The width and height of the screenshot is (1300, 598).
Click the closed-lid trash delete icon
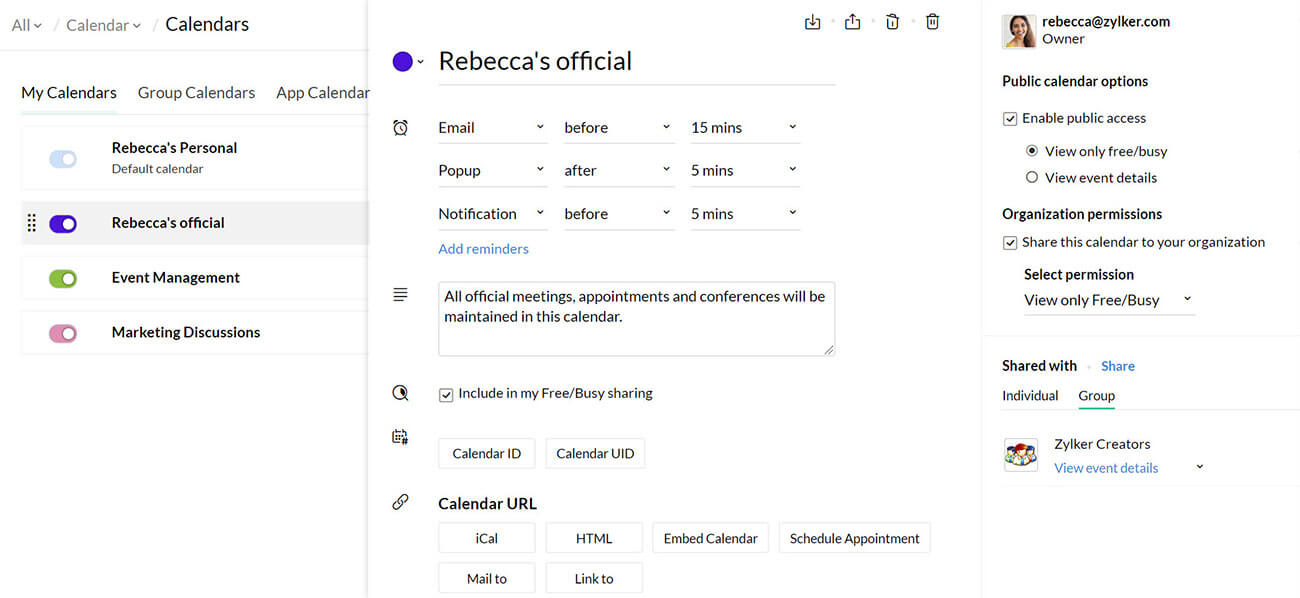pos(932,22)
